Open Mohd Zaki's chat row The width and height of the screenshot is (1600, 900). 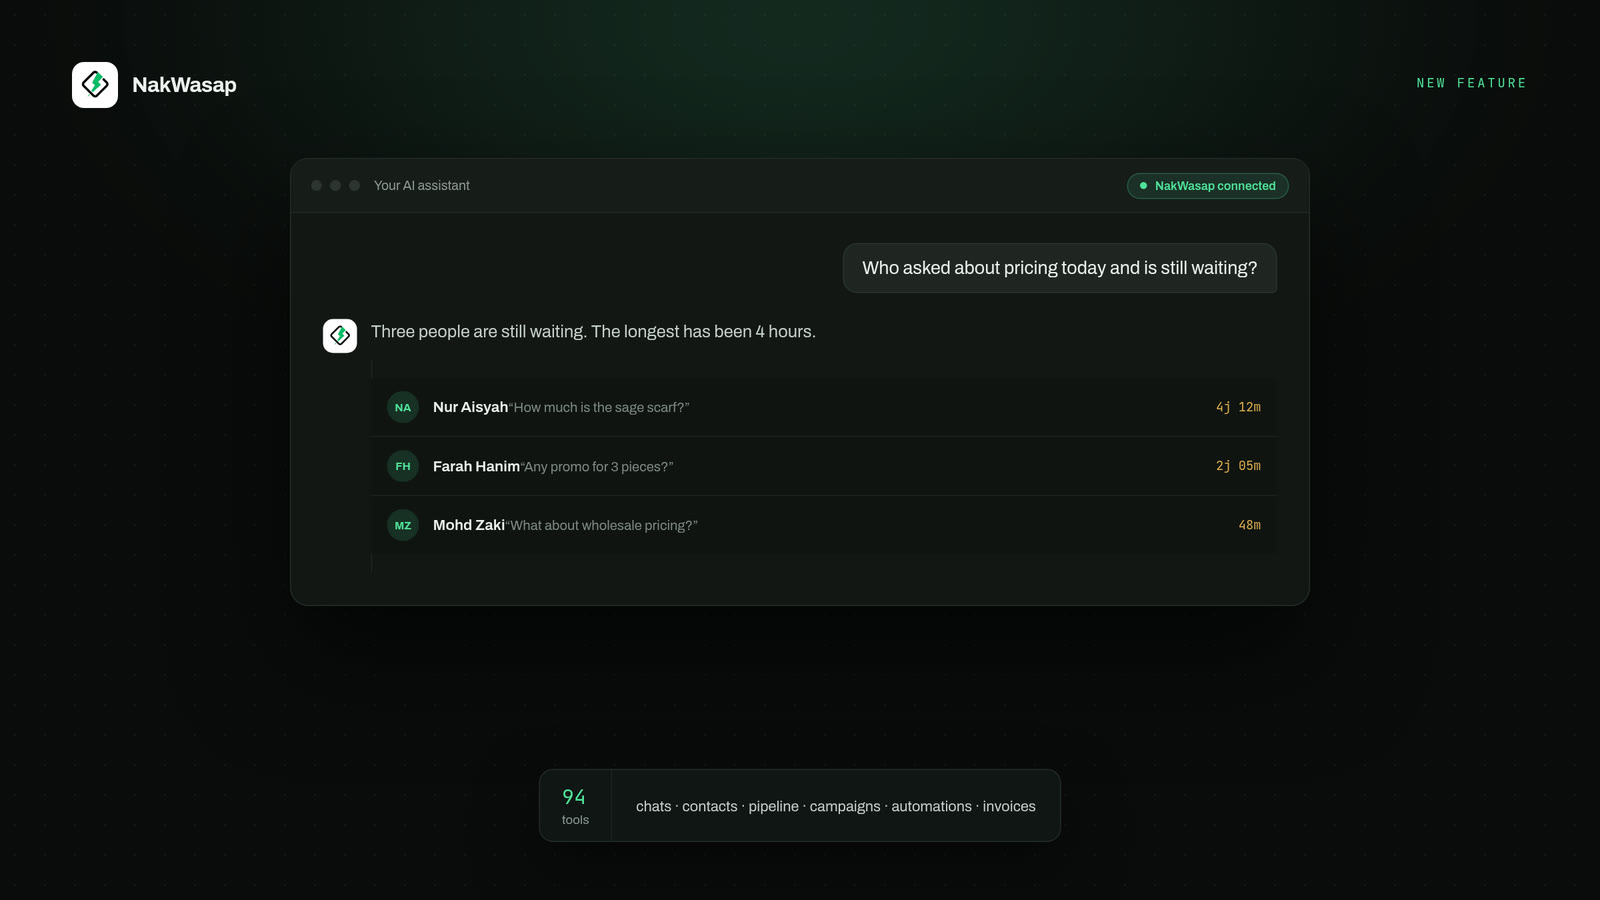pos(824,525)
